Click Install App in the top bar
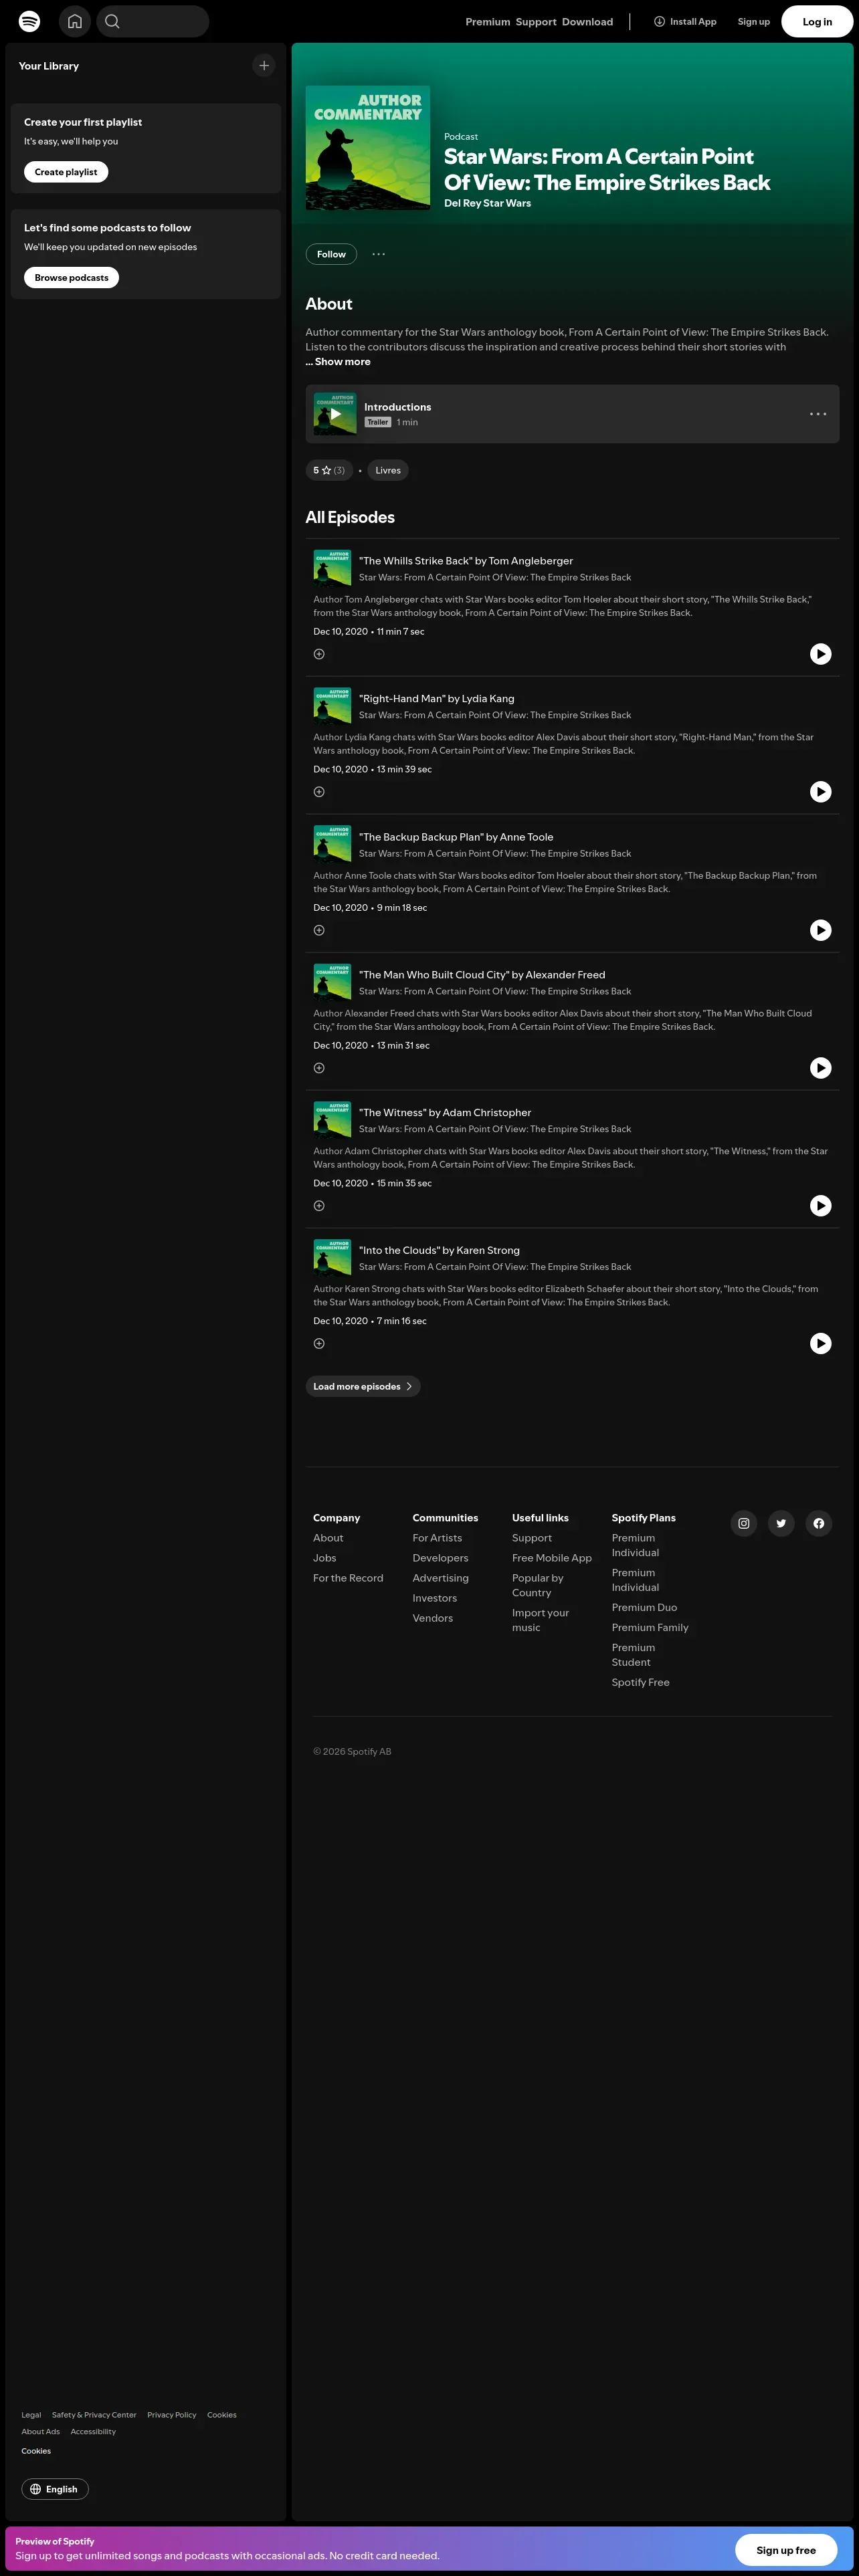Image resolution: width=859 pixels, height=2576 pixels. [x=685, y=21]
